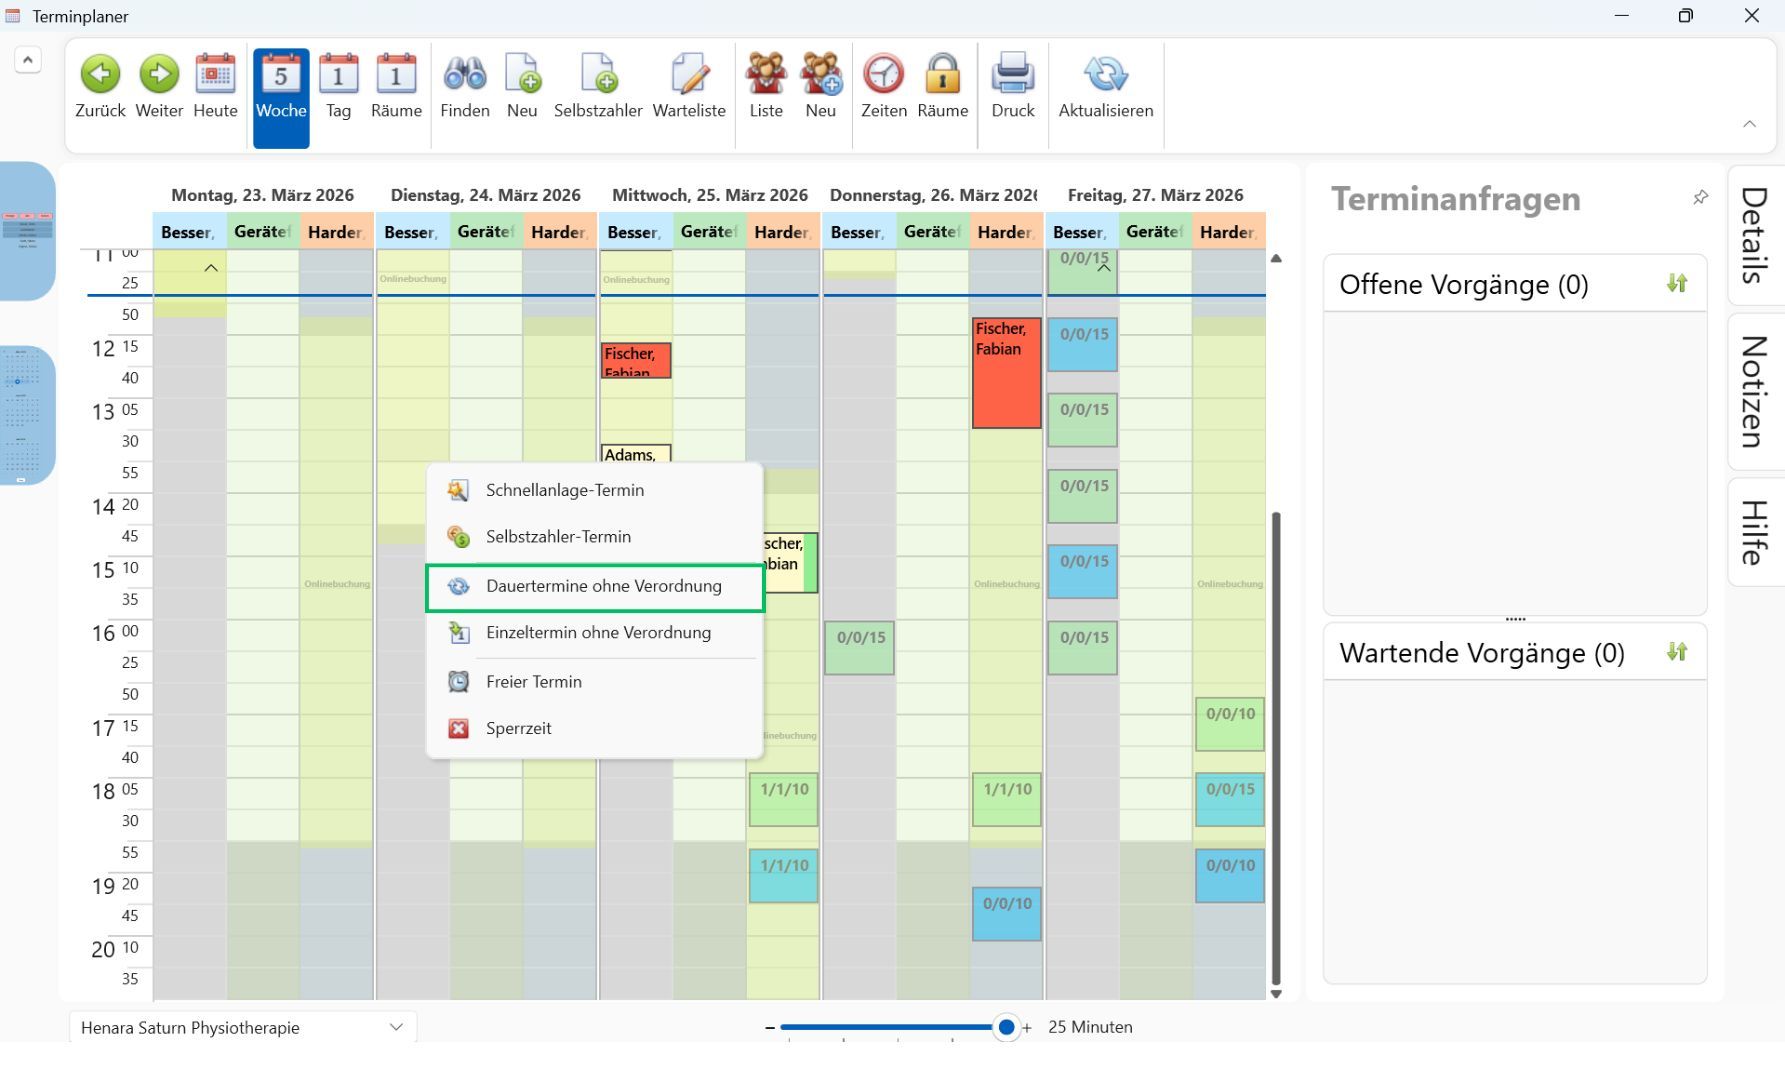The image size is (1785, 1080).
Task: Open the patient Liste icon
Action: [766, 87]
